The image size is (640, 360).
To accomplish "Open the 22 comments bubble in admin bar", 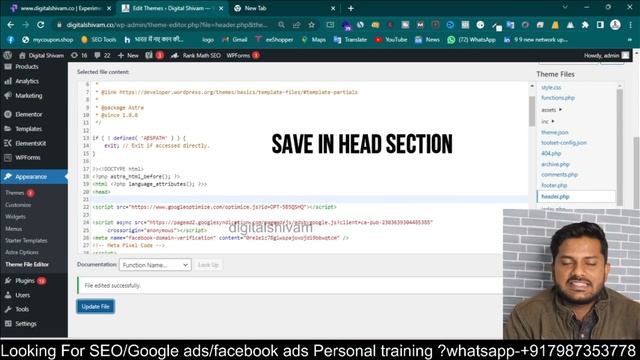I will (x=102, y=56).
